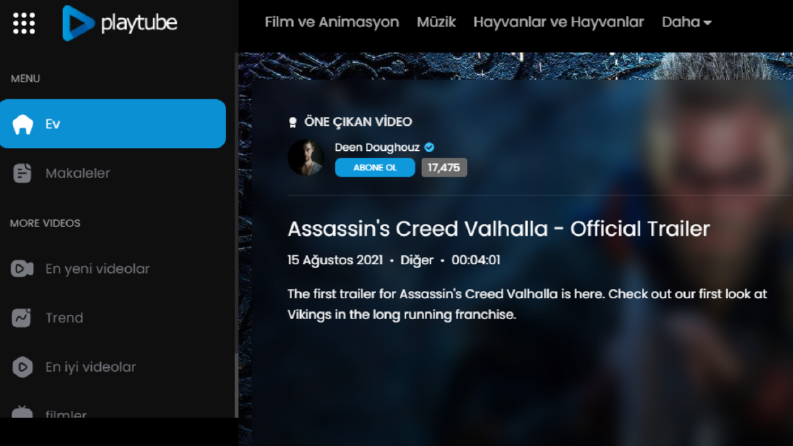This screenshot has width=793, height=446.
Task: Open Film ve Animasyon category
Action: tap(332, 22)
